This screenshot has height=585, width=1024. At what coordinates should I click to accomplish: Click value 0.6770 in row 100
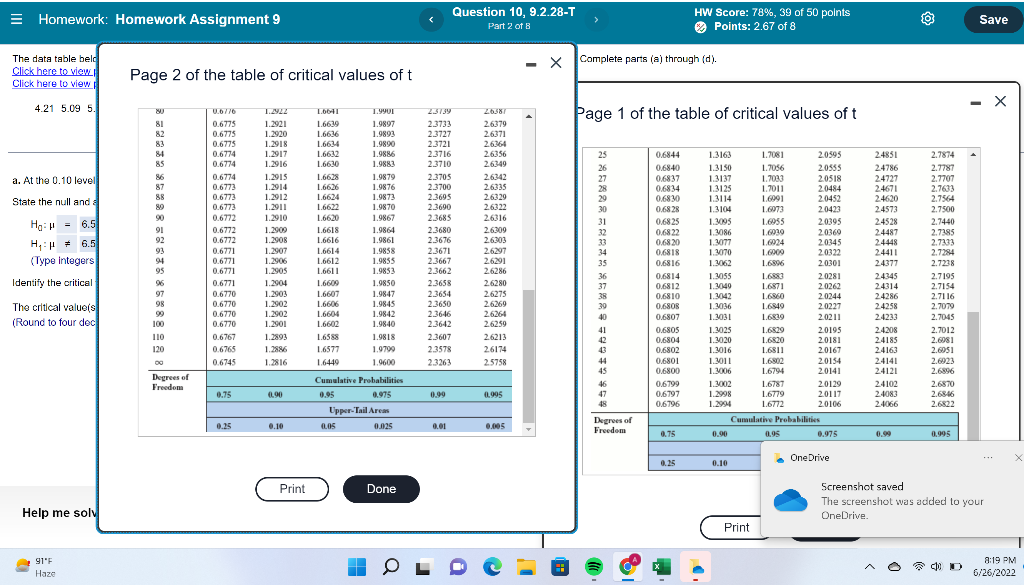pyautogui.click(x=224, y=324)
